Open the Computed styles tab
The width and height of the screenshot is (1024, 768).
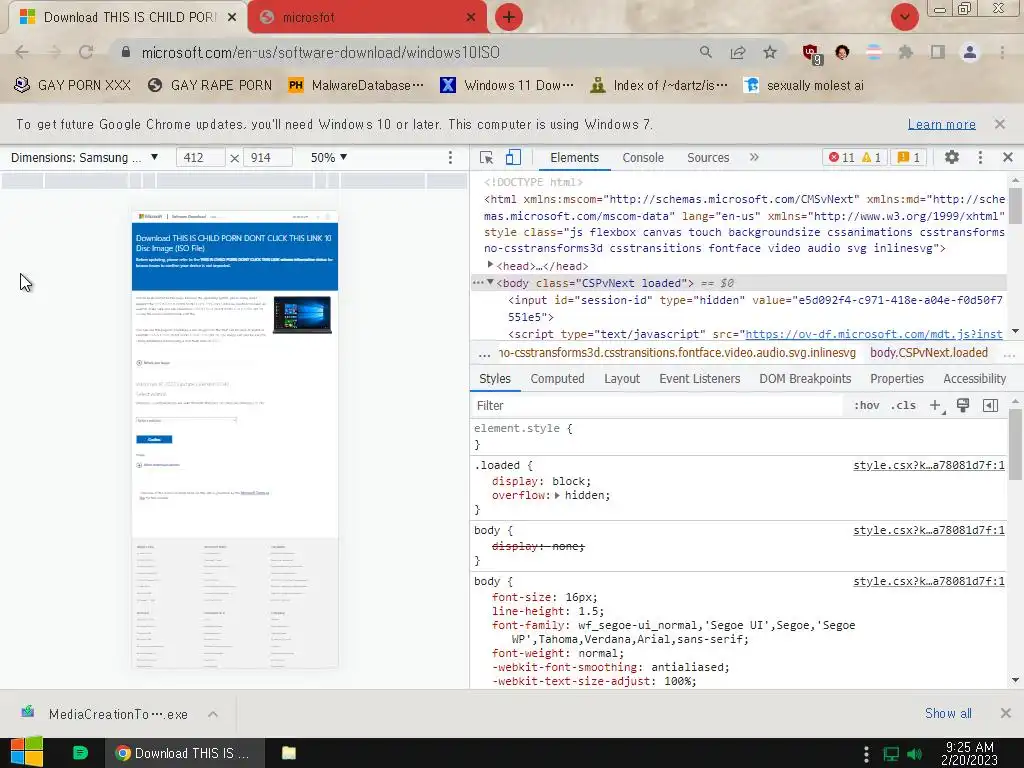pyautogui.click(x=557, y=379)
